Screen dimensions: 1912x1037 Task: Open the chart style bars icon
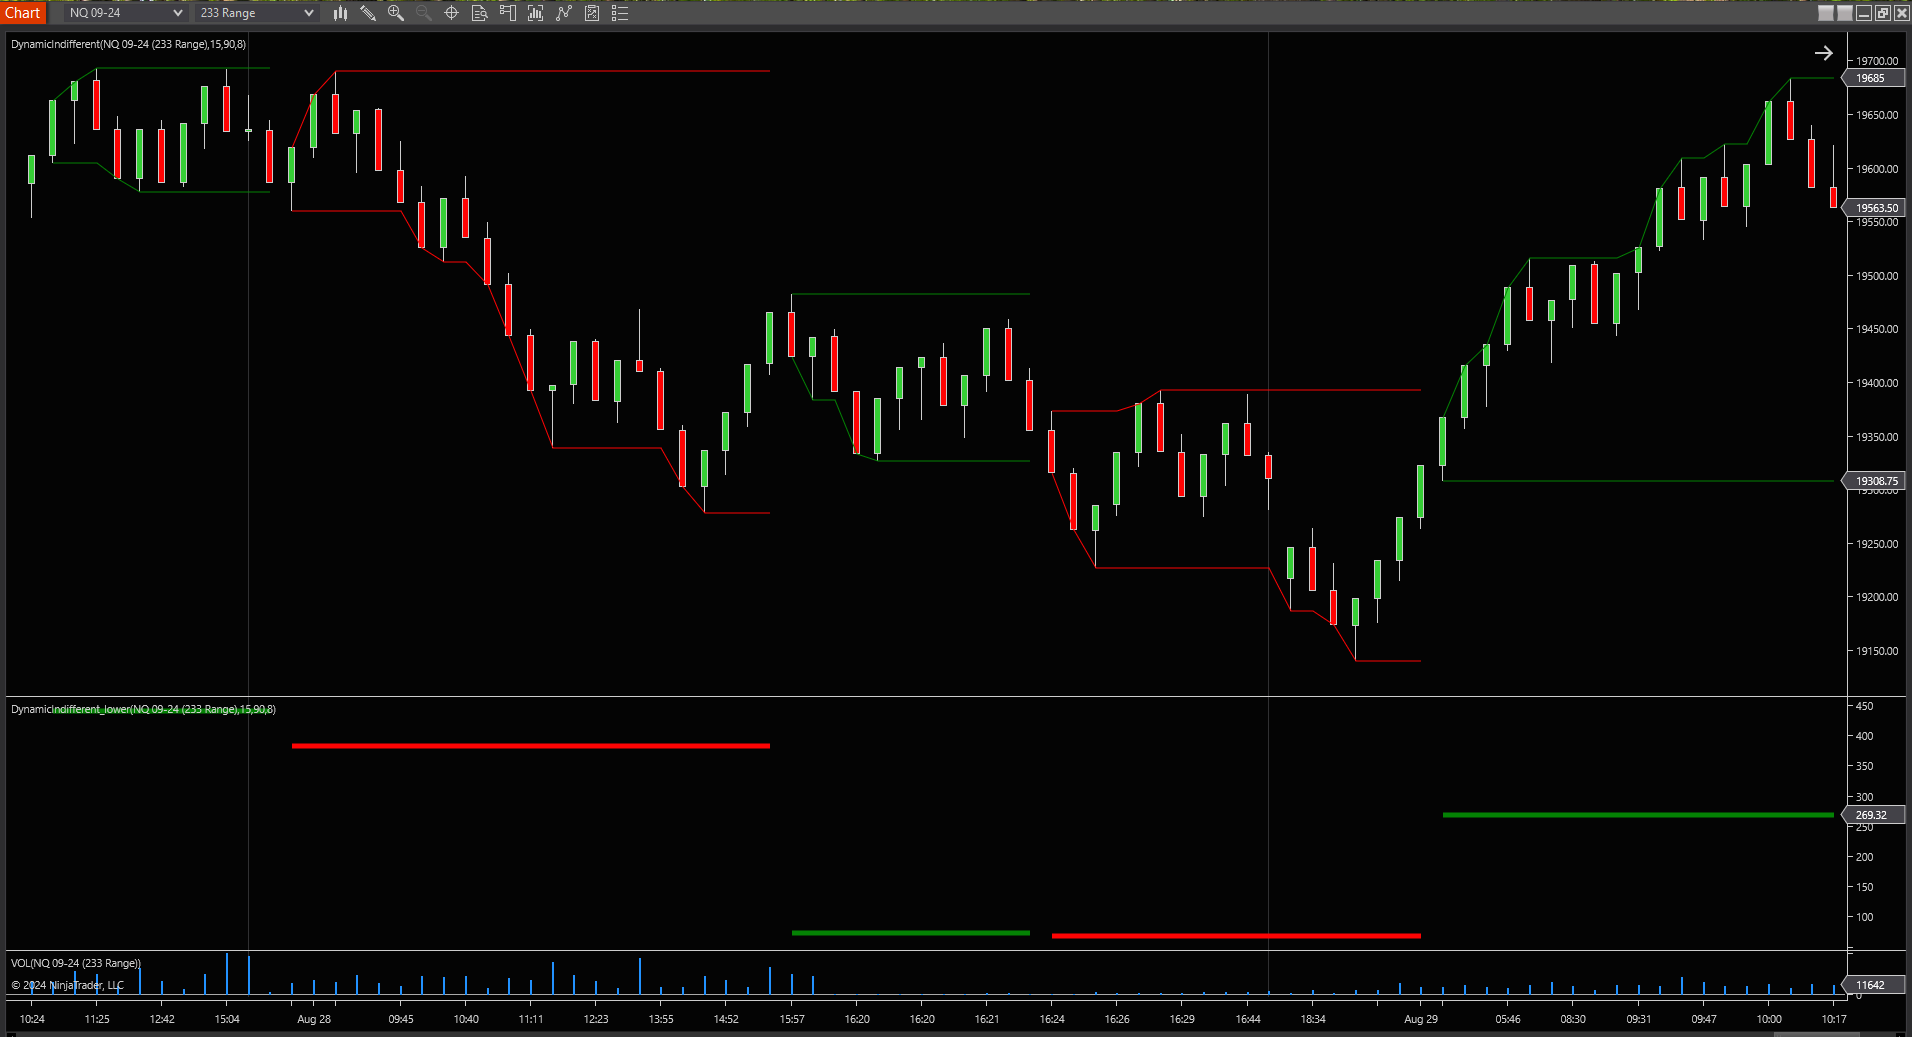[340, 13]
